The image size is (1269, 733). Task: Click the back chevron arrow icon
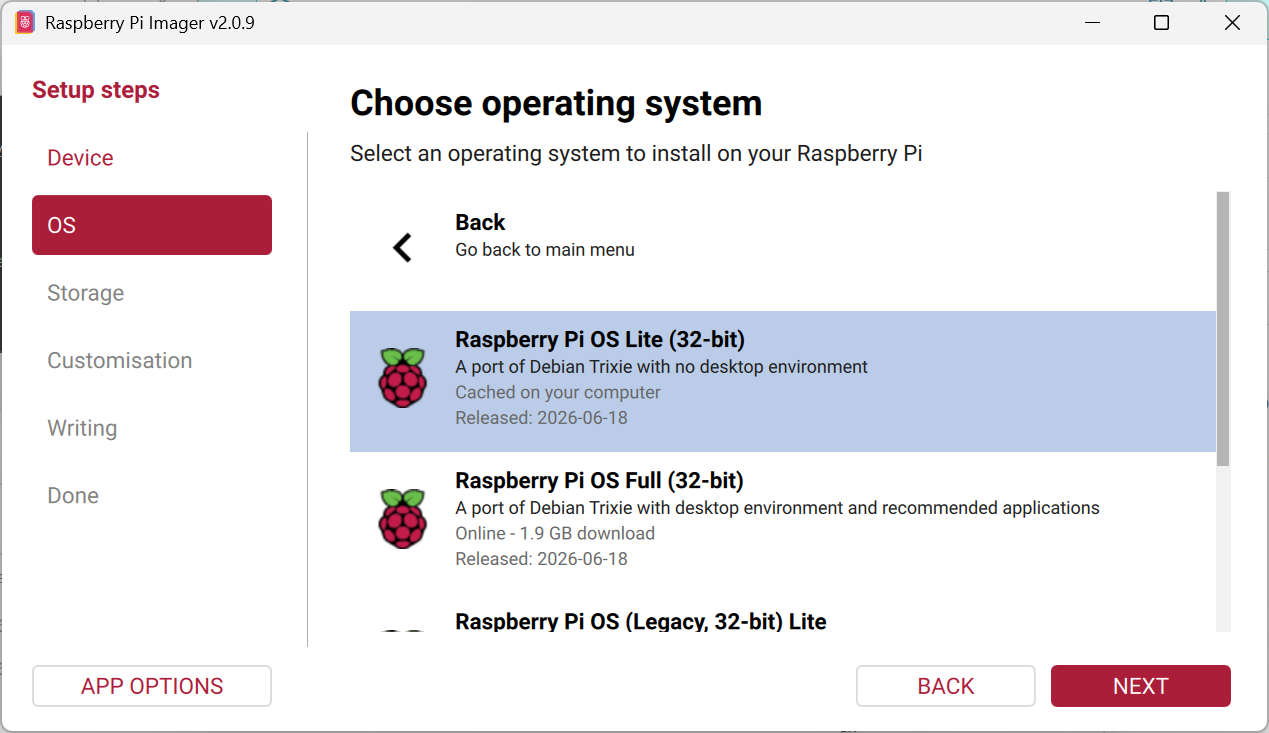[402, 247]
